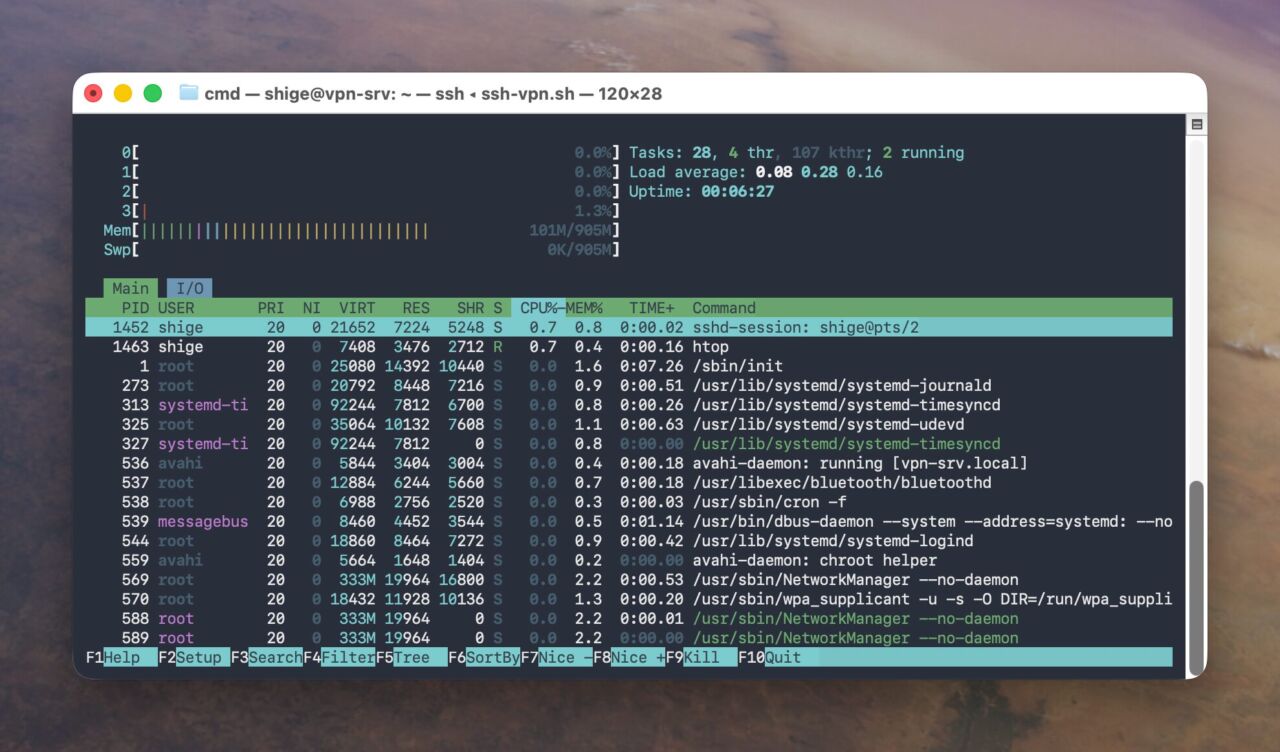This screenshot has width=1280, height=752.
Task: Click PID 569 NetworkManager row
Action: tap(628, 579)
